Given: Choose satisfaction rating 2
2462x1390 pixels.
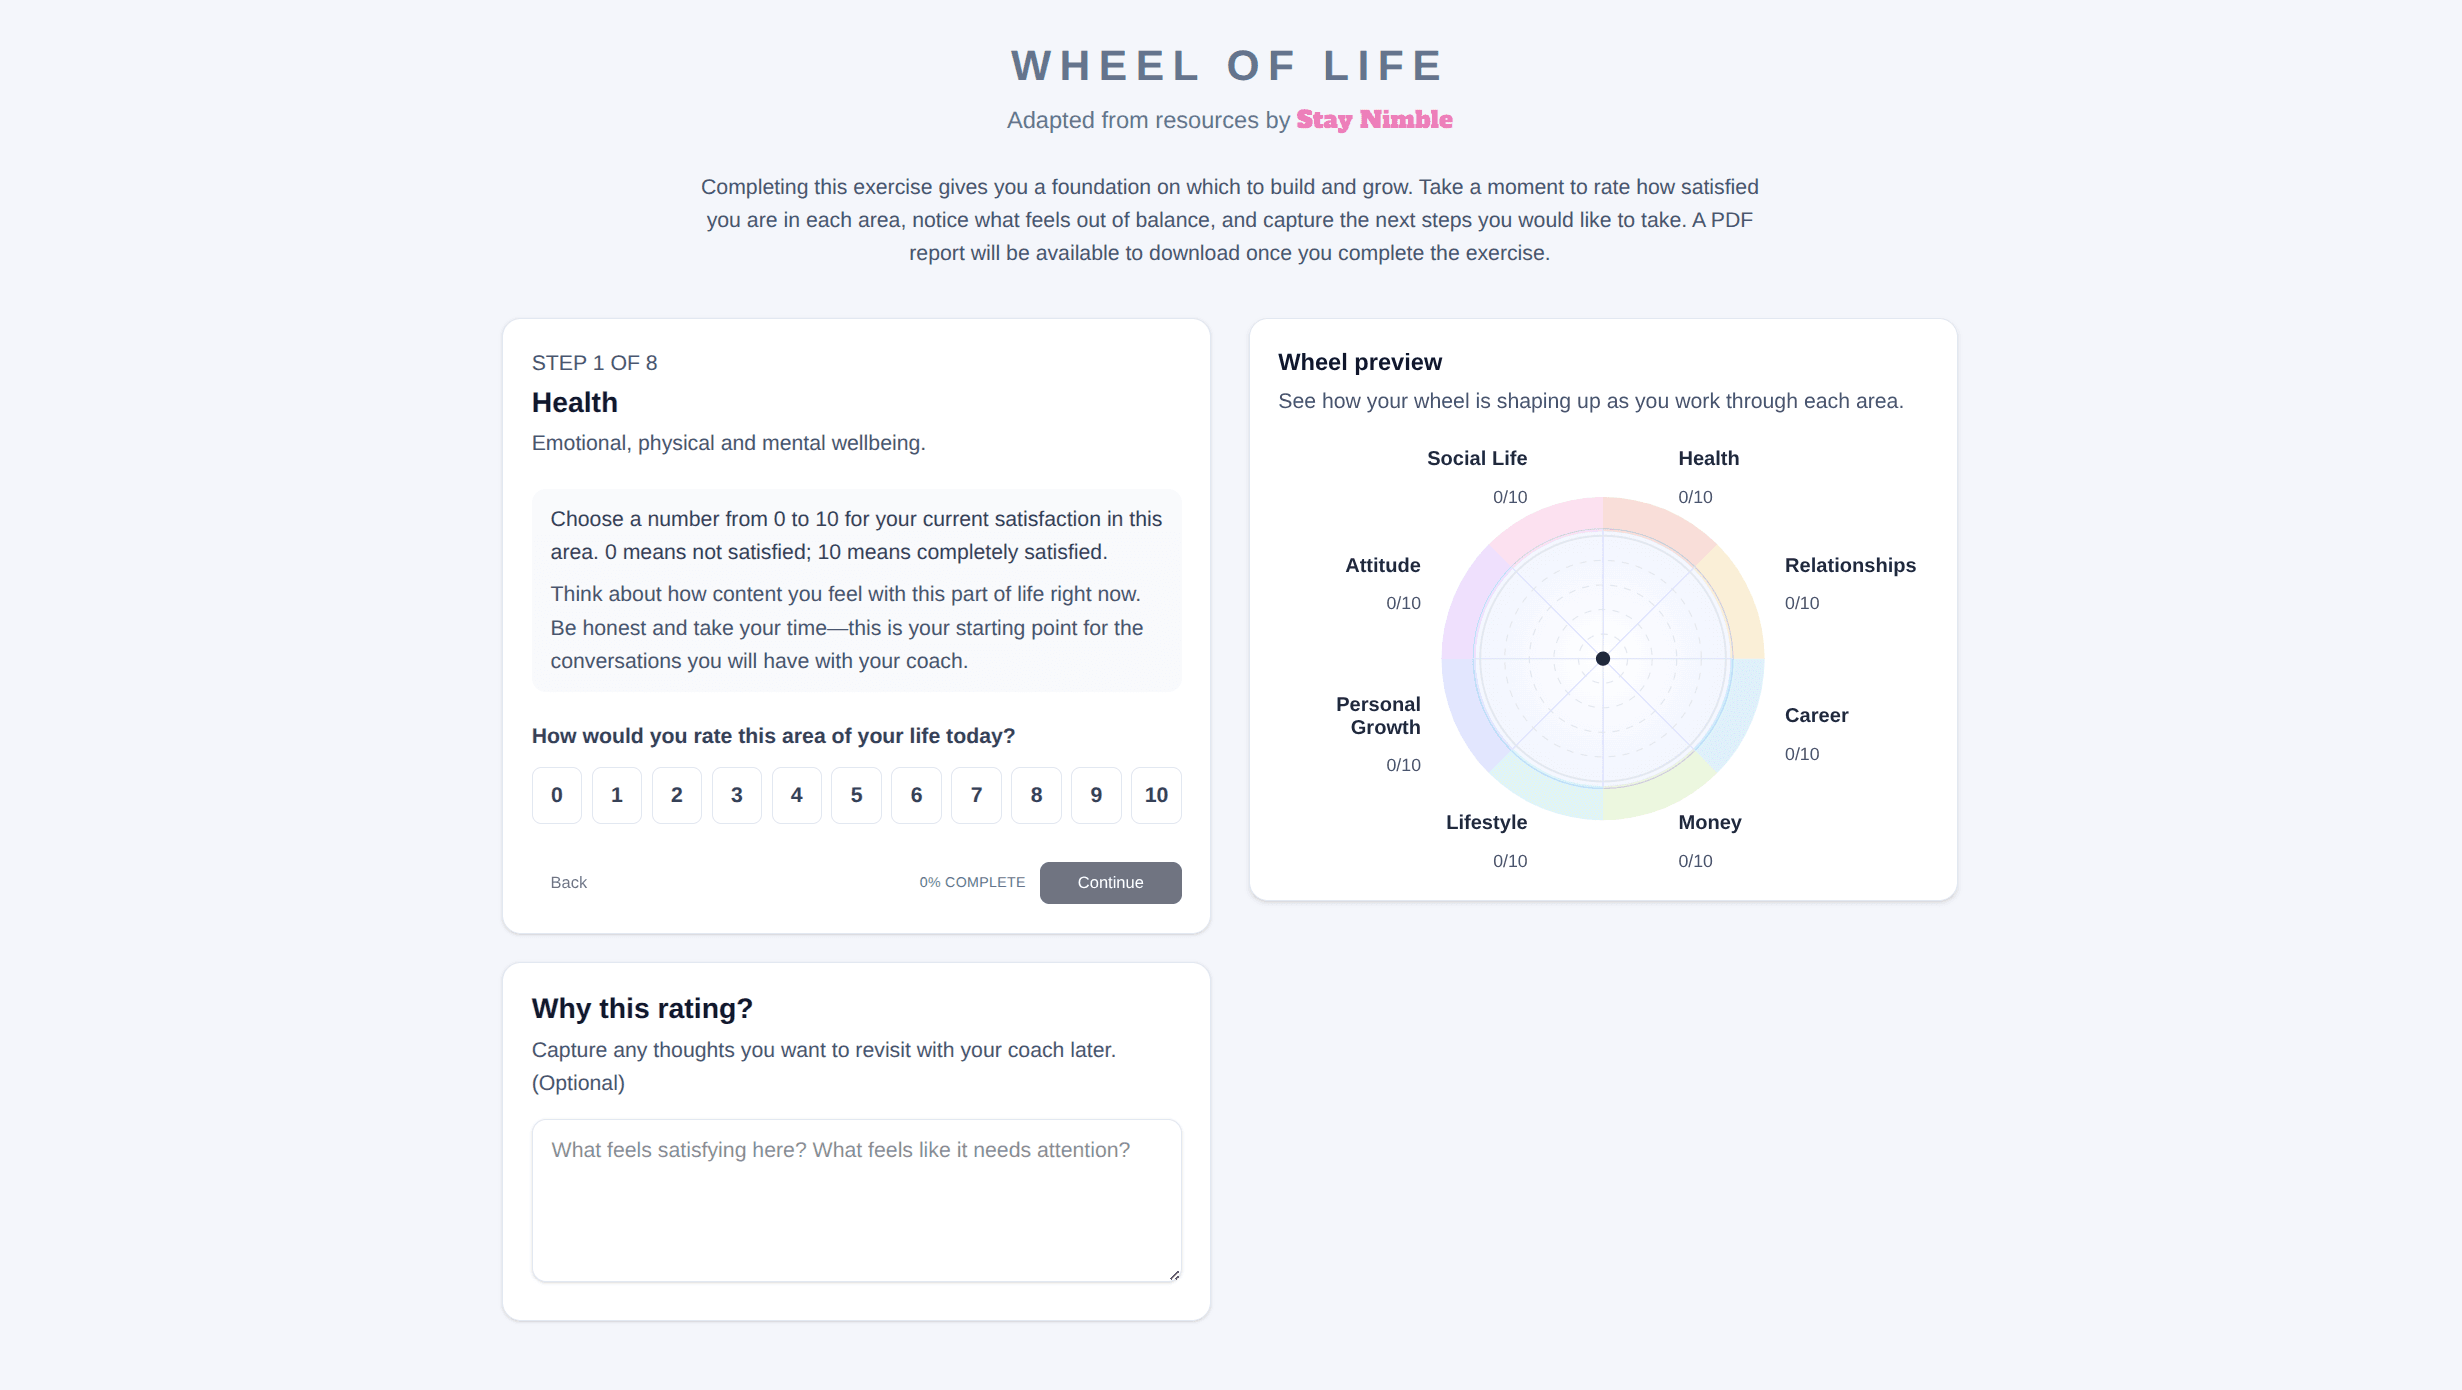Looking at the screenshot, I should 676,795.
